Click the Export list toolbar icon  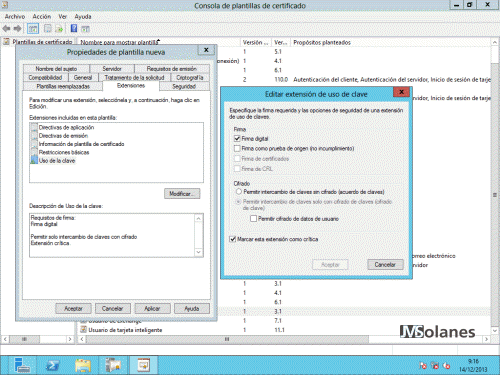coord(59,29)
